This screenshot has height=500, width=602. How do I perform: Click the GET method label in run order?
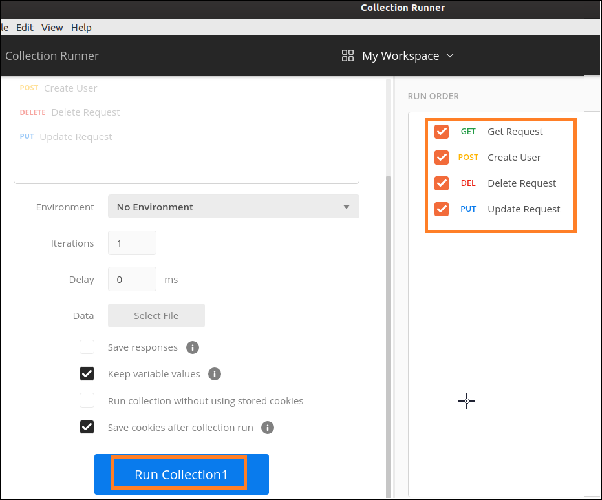[x=468, y=132]
